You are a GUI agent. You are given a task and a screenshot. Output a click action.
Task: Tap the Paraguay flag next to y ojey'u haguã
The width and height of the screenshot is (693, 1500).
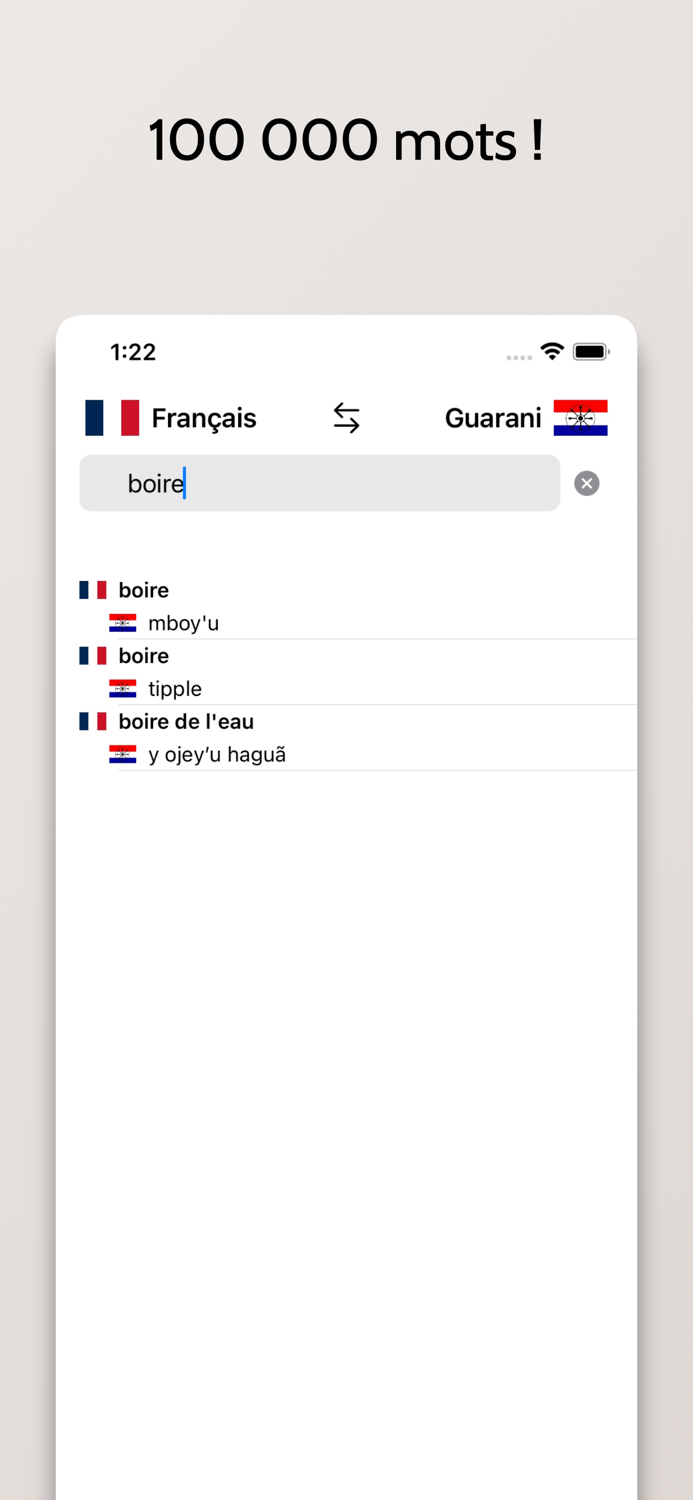(x=122, y=754)
